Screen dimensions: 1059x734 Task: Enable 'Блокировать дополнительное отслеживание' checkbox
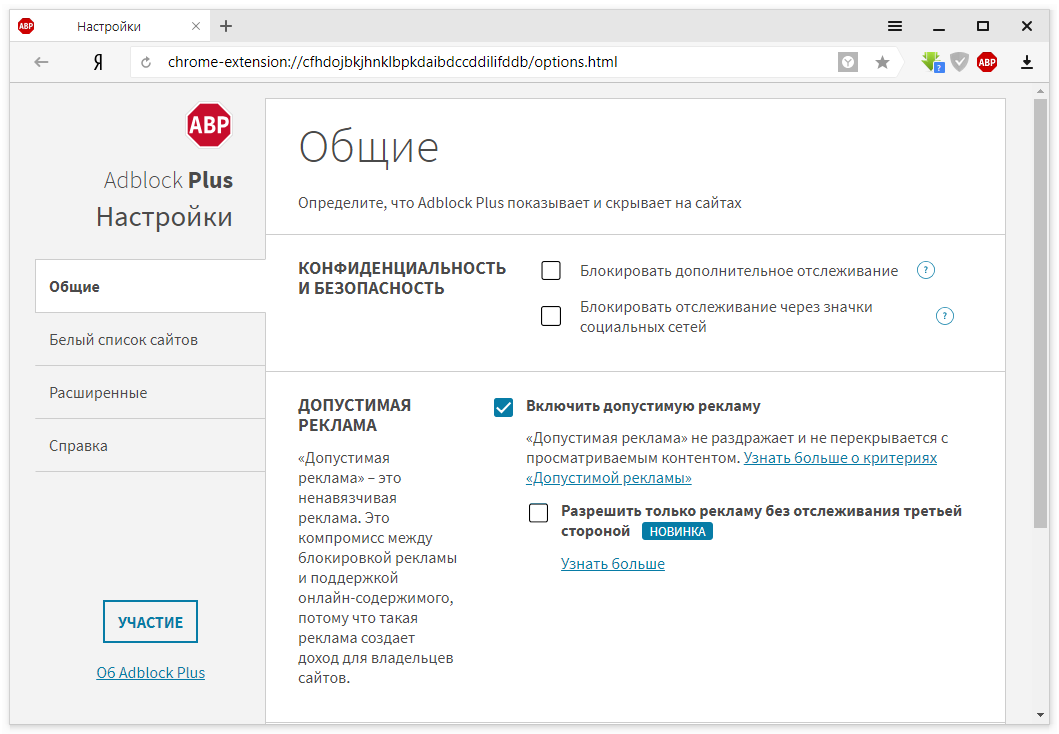click(551, 270)
